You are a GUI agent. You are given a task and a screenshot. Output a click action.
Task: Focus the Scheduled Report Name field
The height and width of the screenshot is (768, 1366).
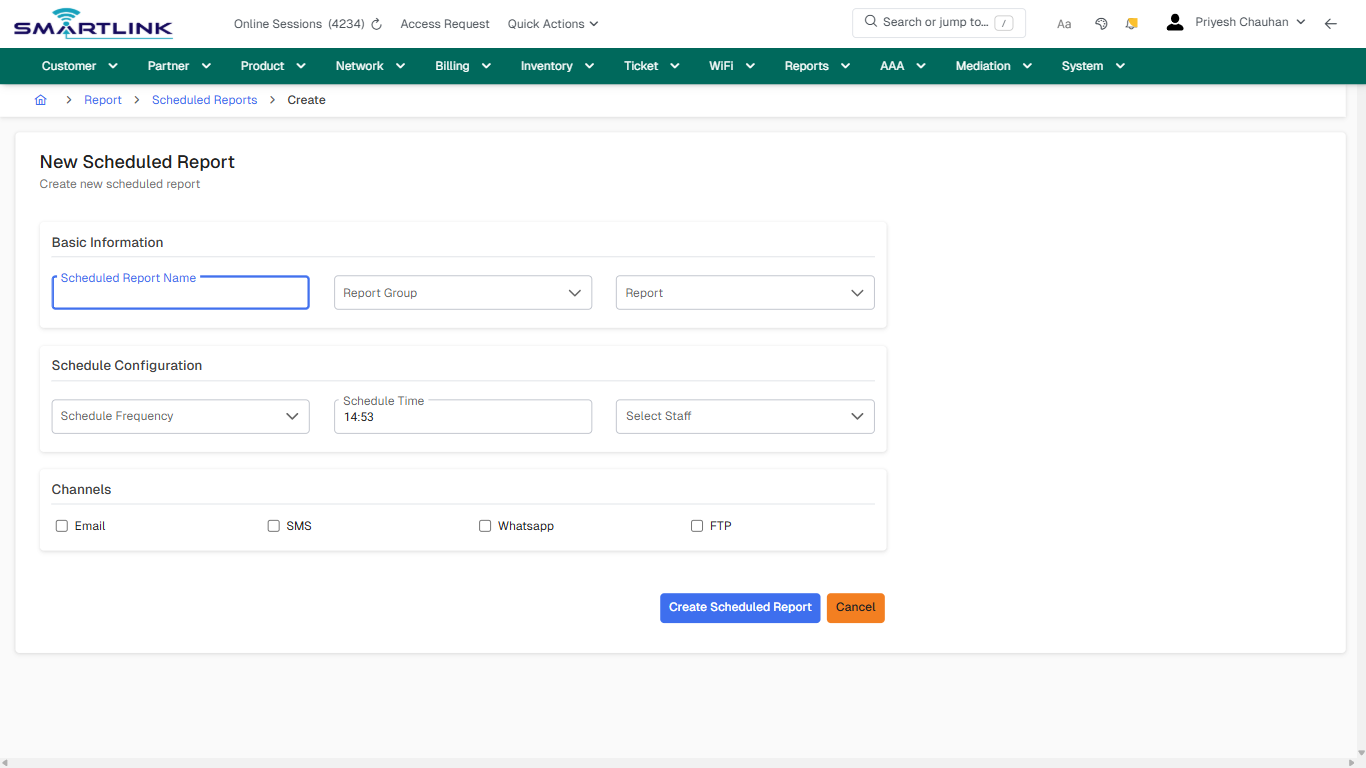[180, 292]
